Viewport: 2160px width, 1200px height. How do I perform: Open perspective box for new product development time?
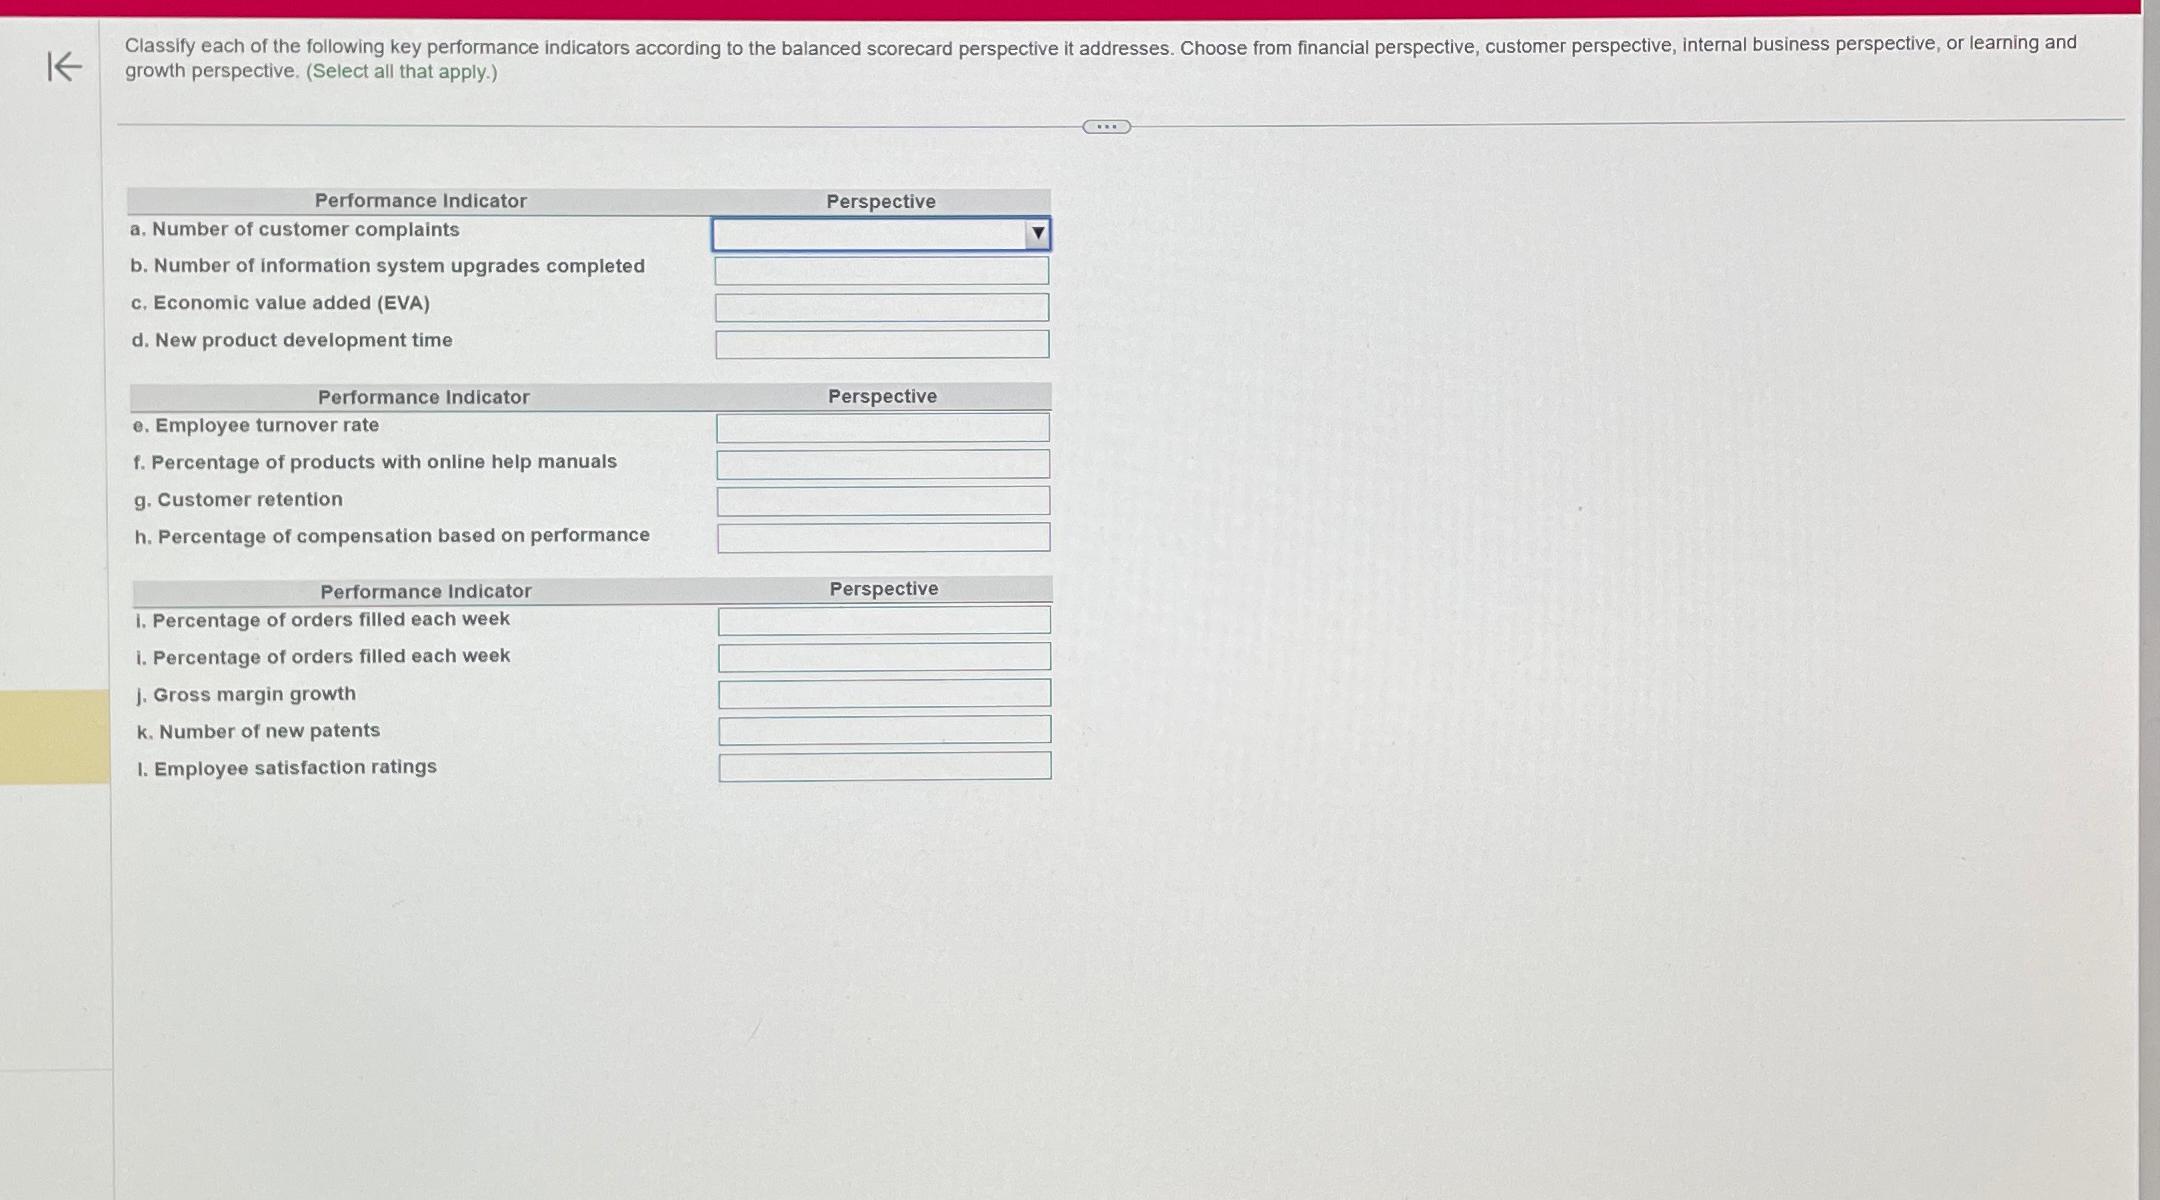click(881, 344)
